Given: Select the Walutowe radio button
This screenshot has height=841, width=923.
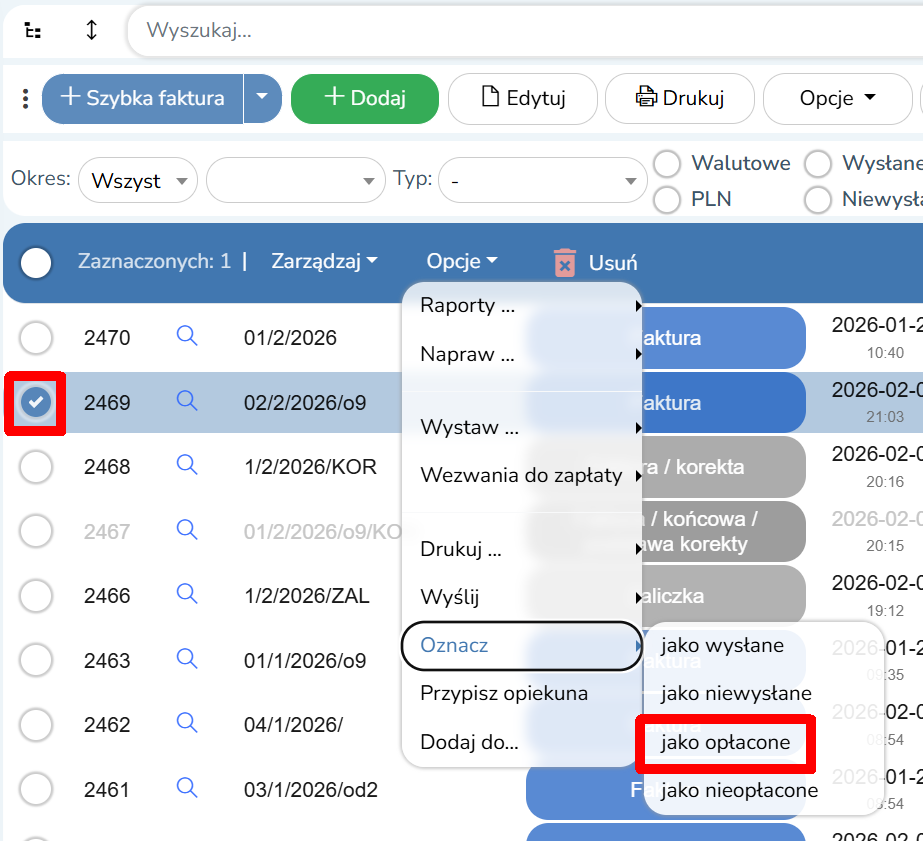Looking at the screenshot, I should 667,164.
